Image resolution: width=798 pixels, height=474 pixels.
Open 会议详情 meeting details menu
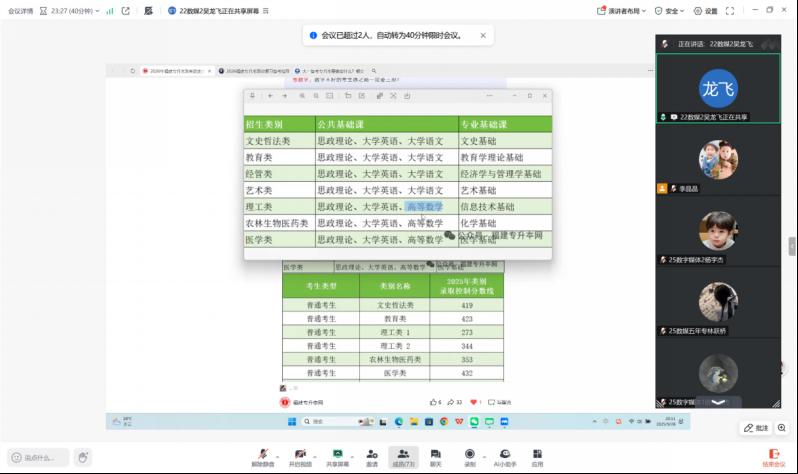tap(20, 11)
